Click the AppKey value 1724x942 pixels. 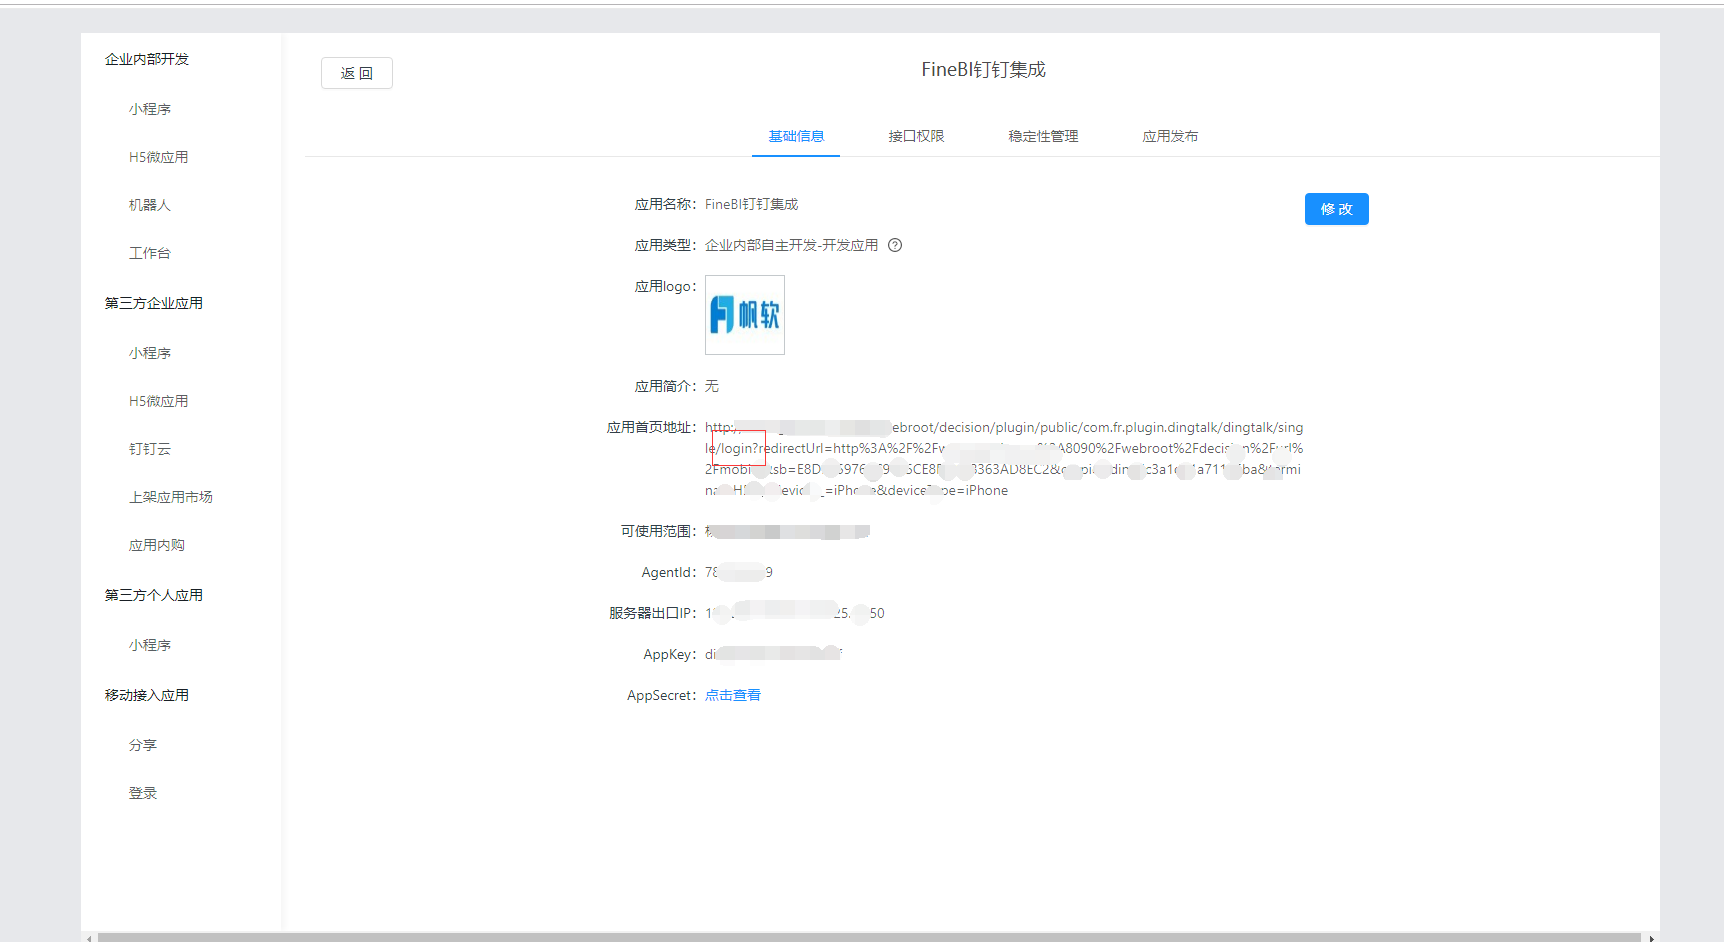pos(774,654)
